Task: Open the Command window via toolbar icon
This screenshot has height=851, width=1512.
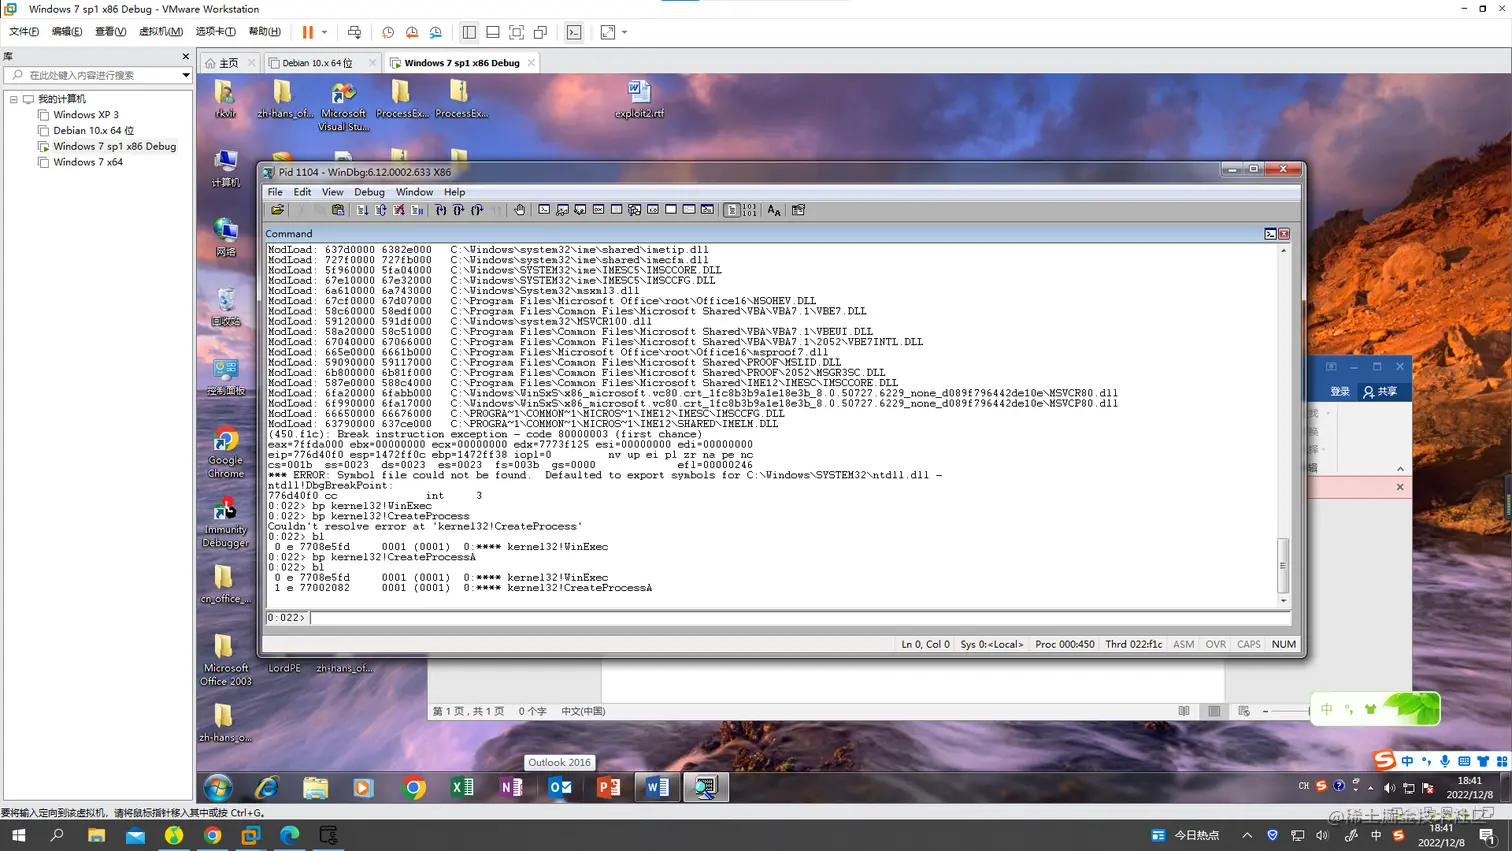Action: (544, 210)
